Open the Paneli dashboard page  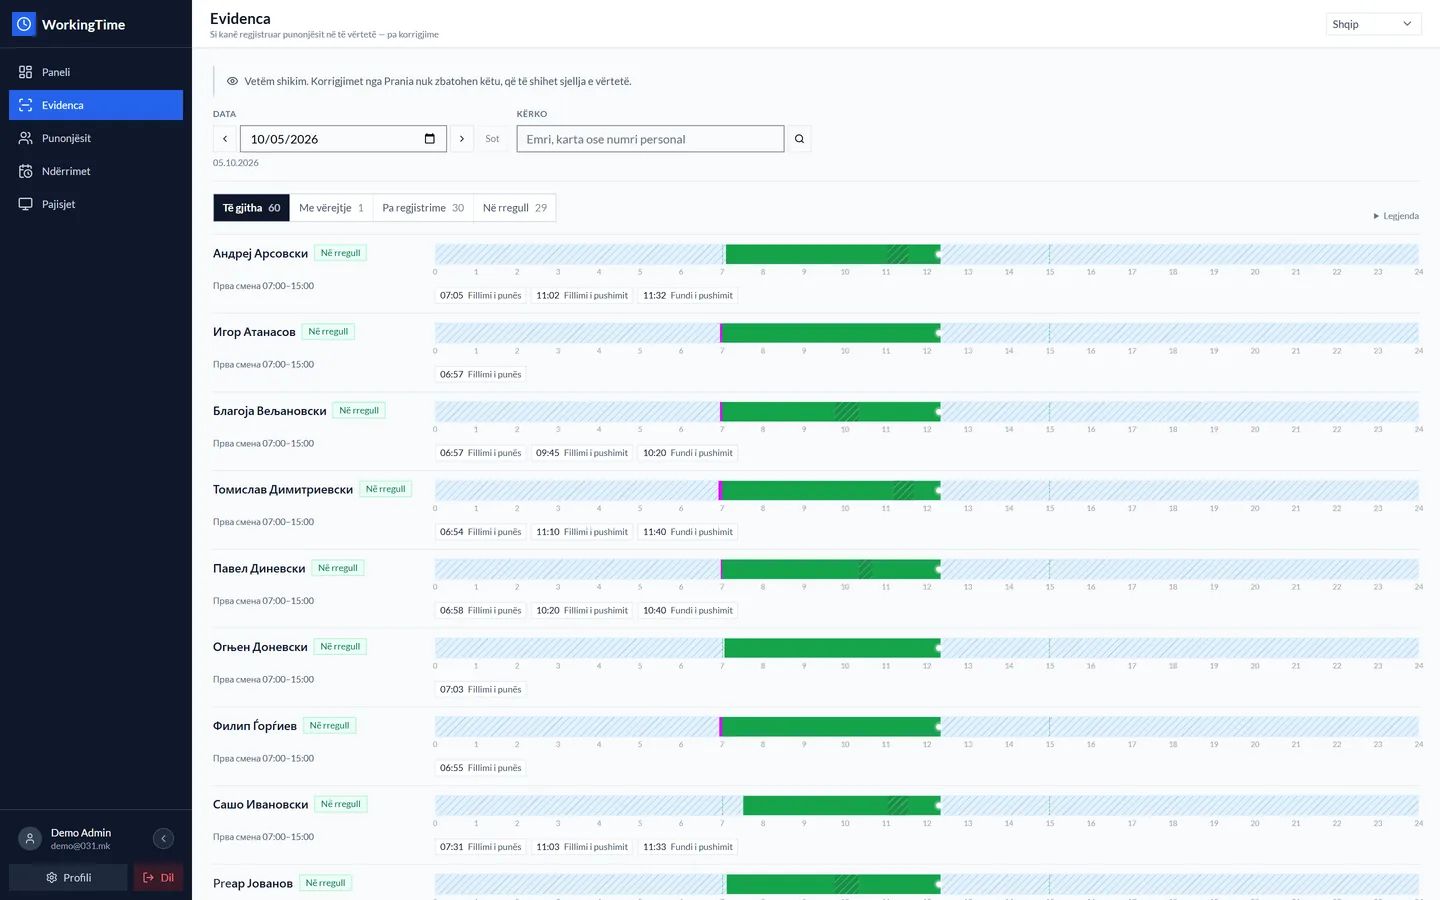coord(96,72)
